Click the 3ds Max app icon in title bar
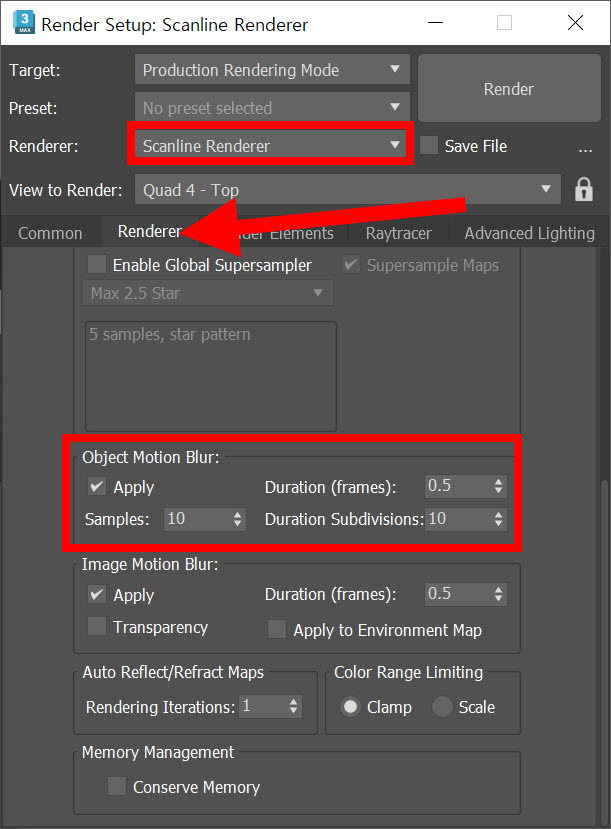 (24, 23)
